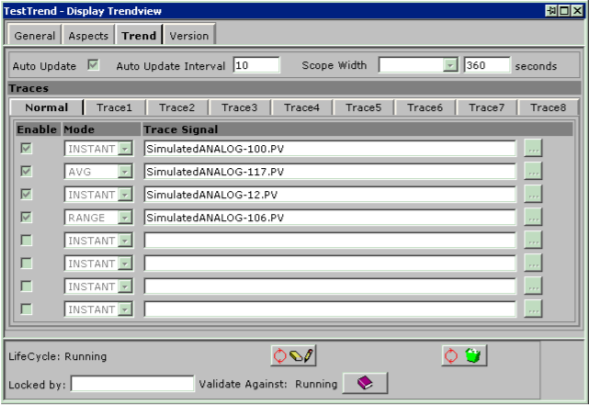The height and width of the screenshot is (406, 589).
Task: Browse signal for SimulatedANALOG-117.PV row
Action: 533,172
